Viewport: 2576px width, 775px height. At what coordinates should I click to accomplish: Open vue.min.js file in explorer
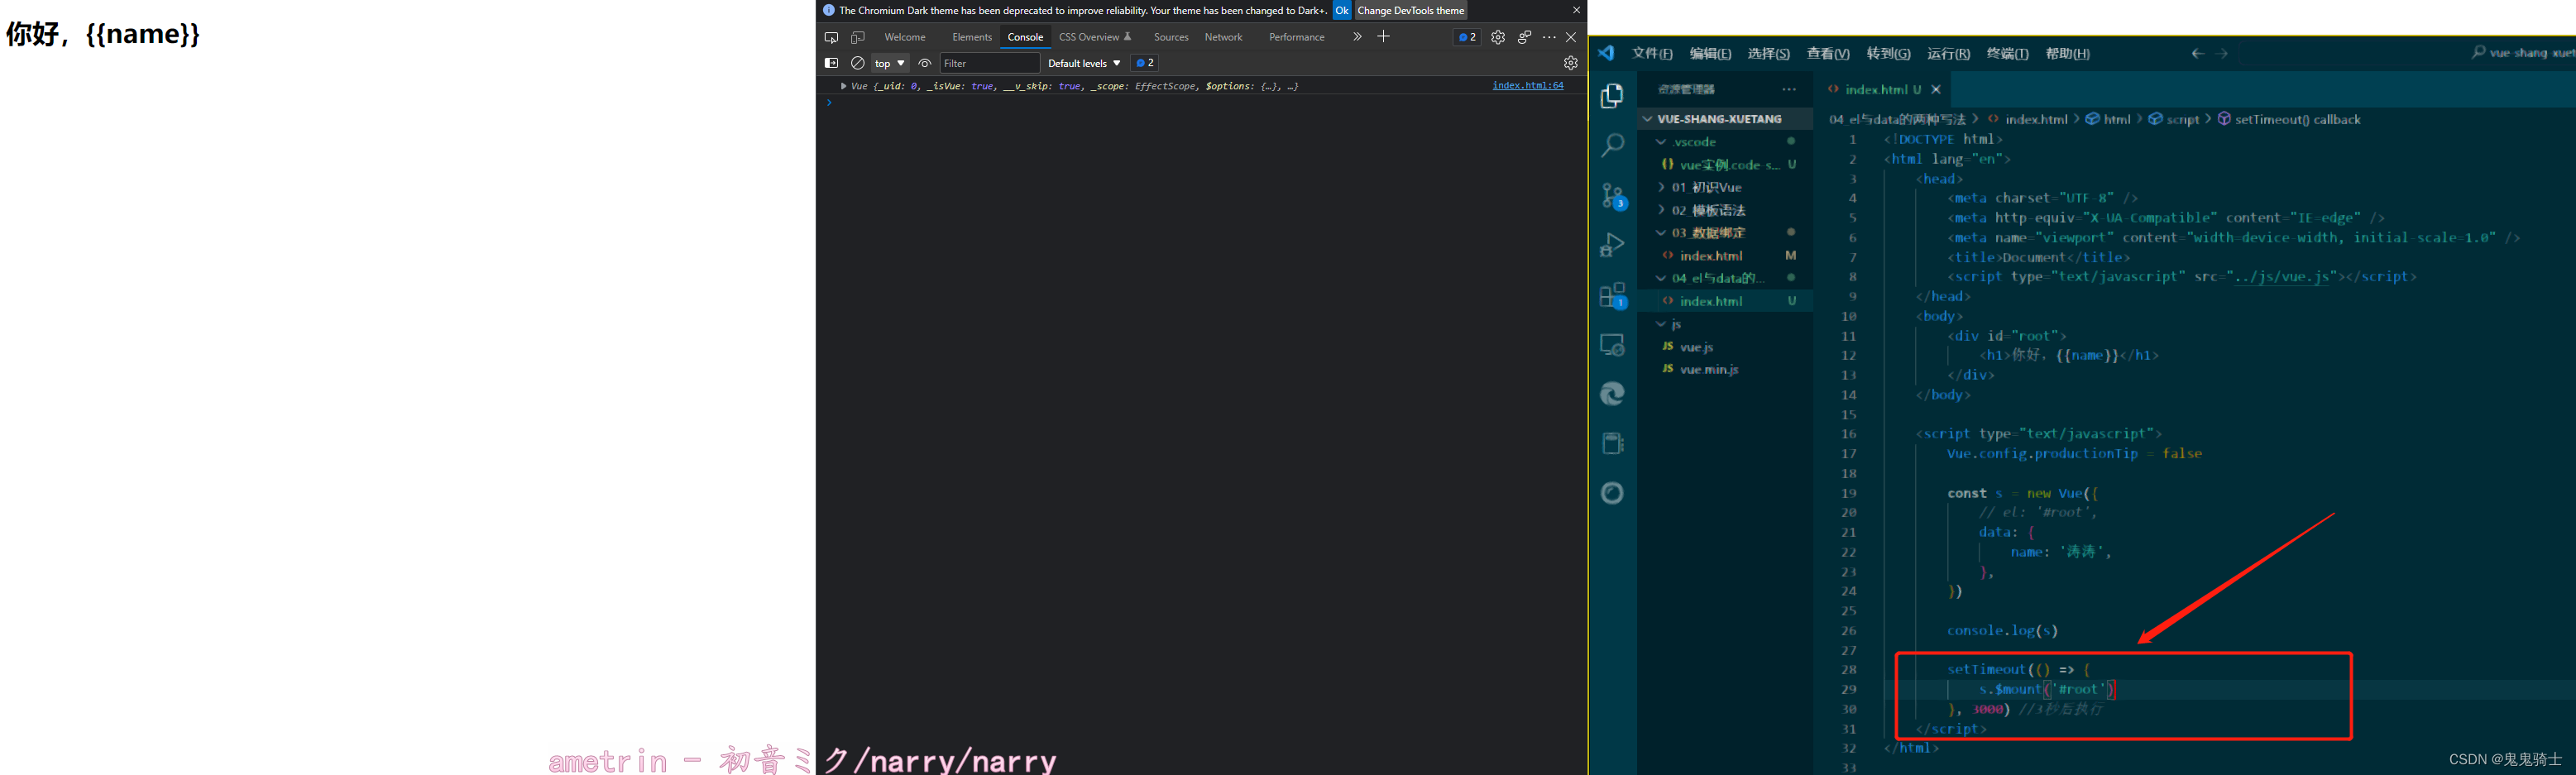tap(1725, 370)
